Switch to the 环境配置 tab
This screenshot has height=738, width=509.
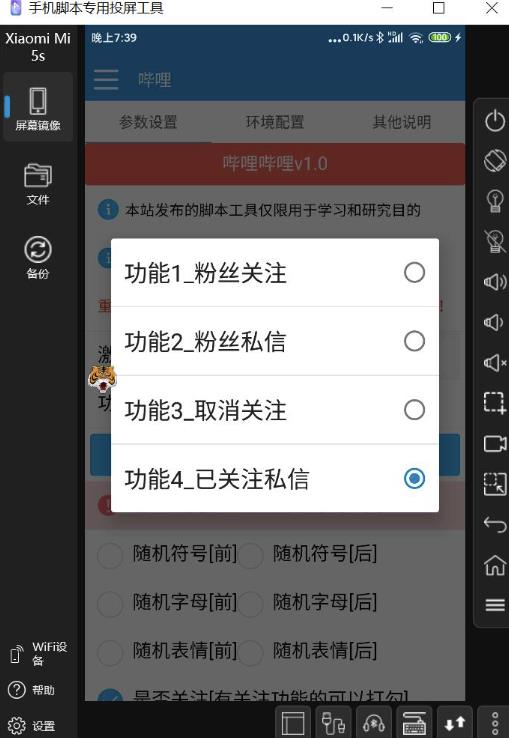click(x=275, y=122)
